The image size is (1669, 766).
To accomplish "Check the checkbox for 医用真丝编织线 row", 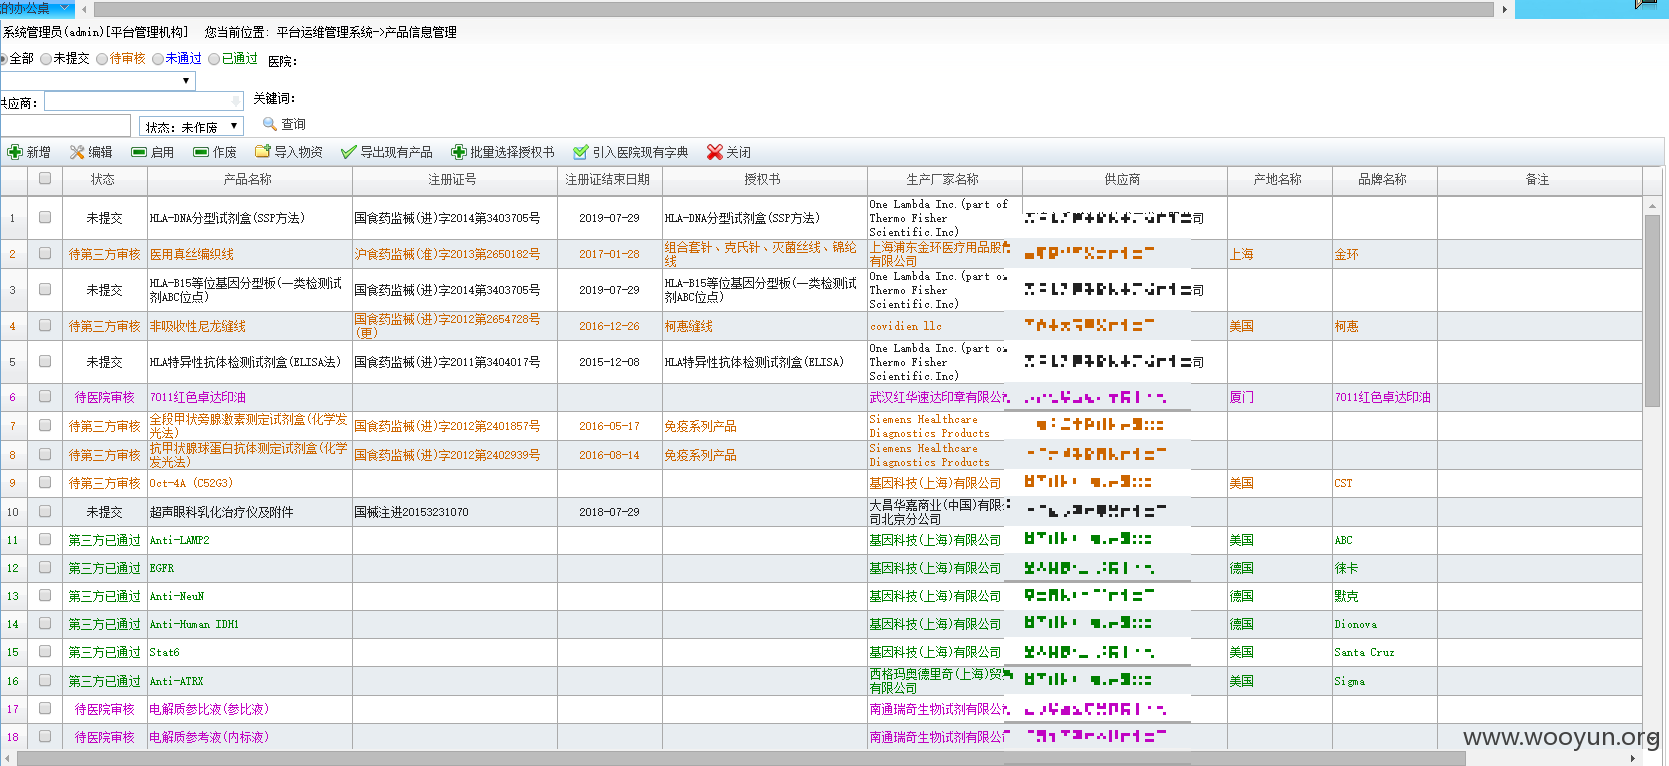I will (x=45, y=253).
